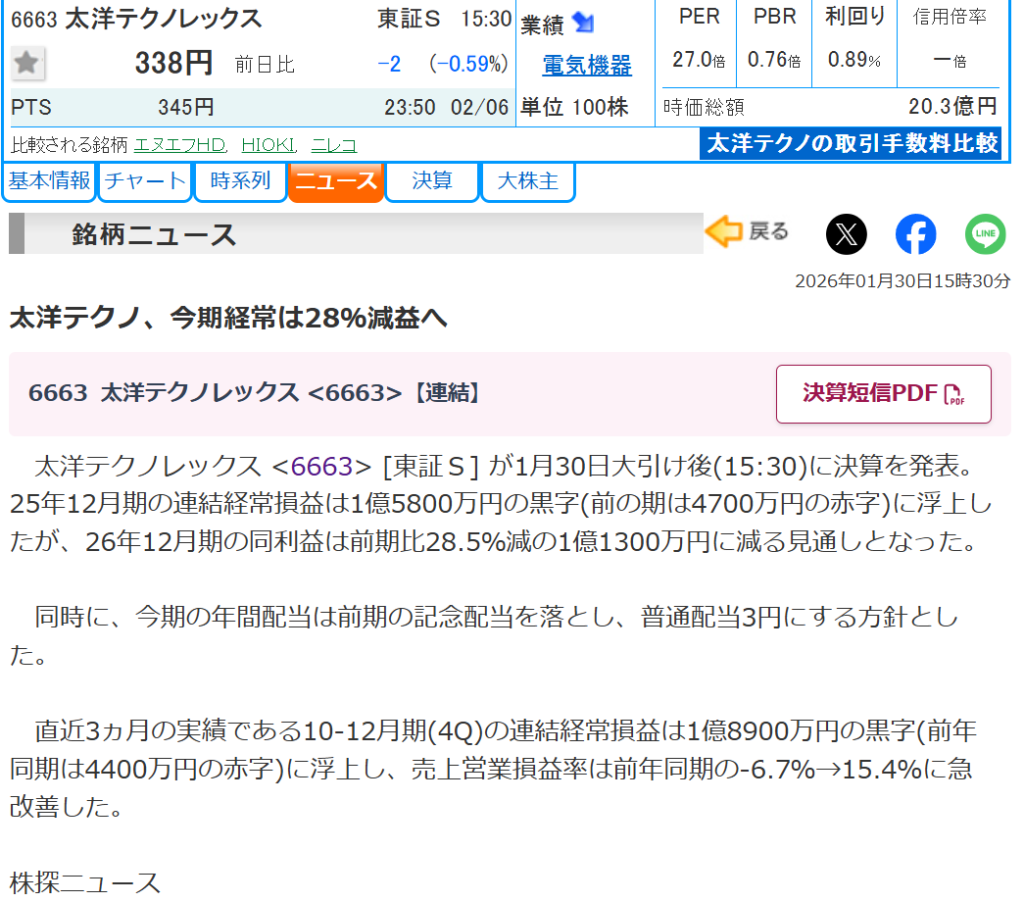Share the article on Facebook
Screen dimensions: 1024x902
pos(915,235)
